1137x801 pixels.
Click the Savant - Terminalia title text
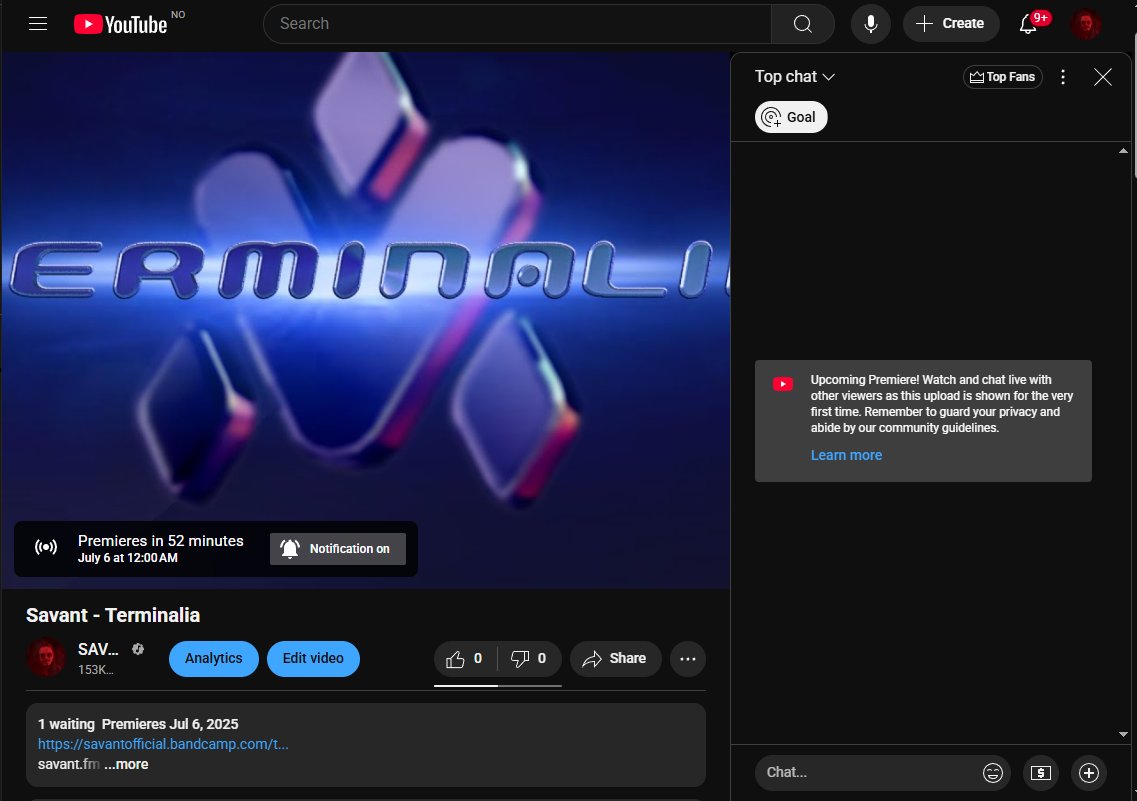coord(113,615)
